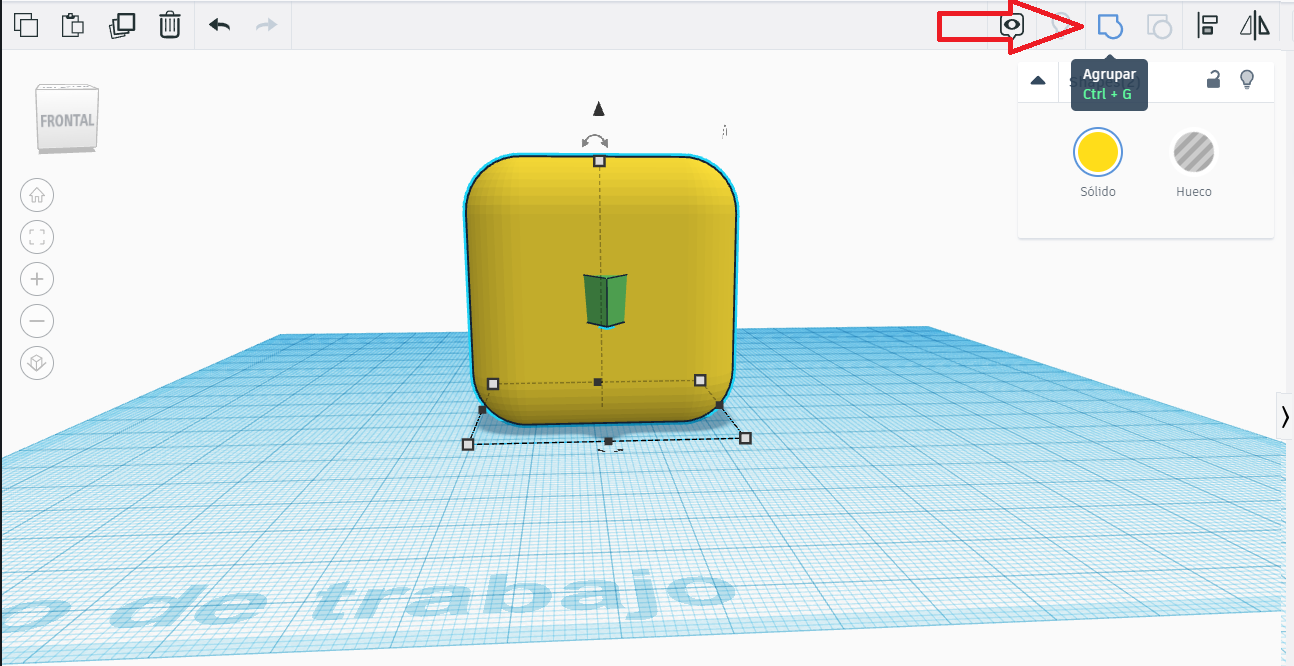Return to Home view
1294x666 pixels.
[x=37, y=195]
